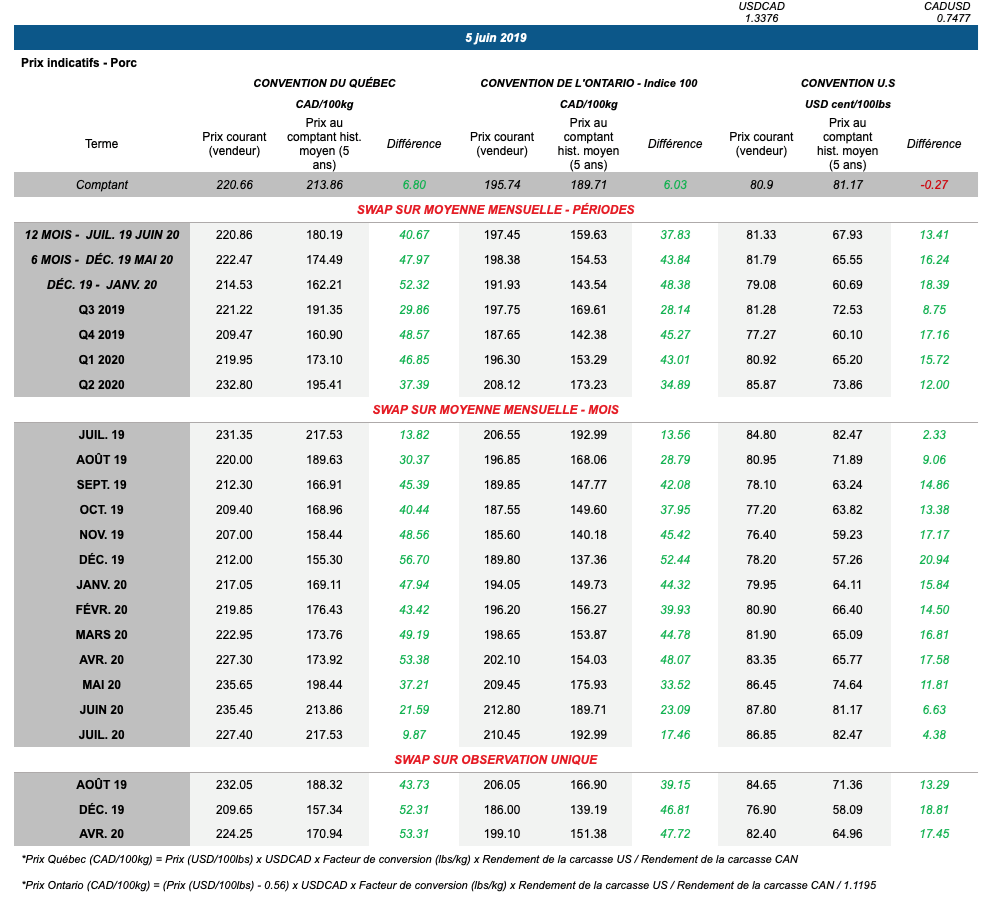Click the Prix Ontario formula footnote
The height and width of the screenshot is (906, 998).
point(449,885)
